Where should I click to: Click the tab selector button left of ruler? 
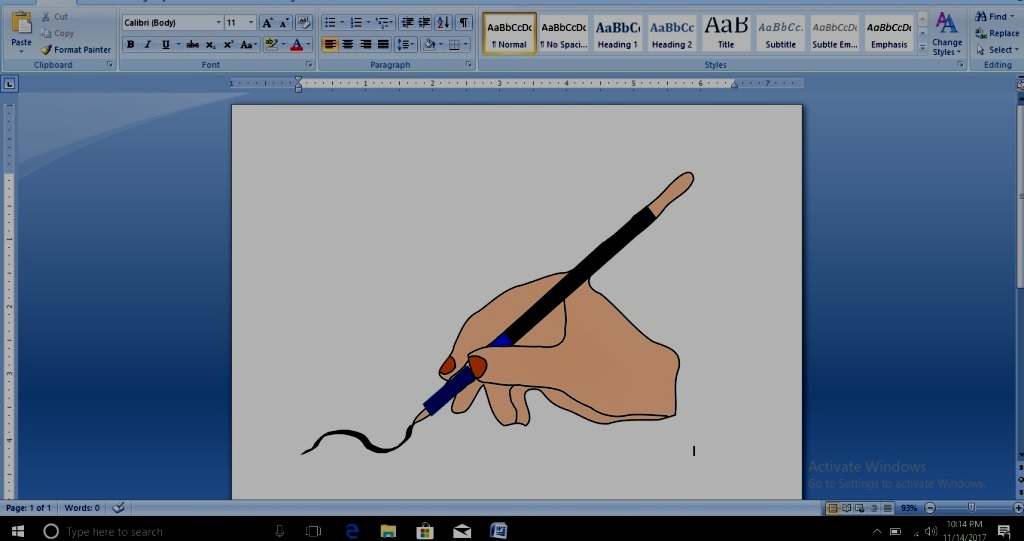click(10, 84)
